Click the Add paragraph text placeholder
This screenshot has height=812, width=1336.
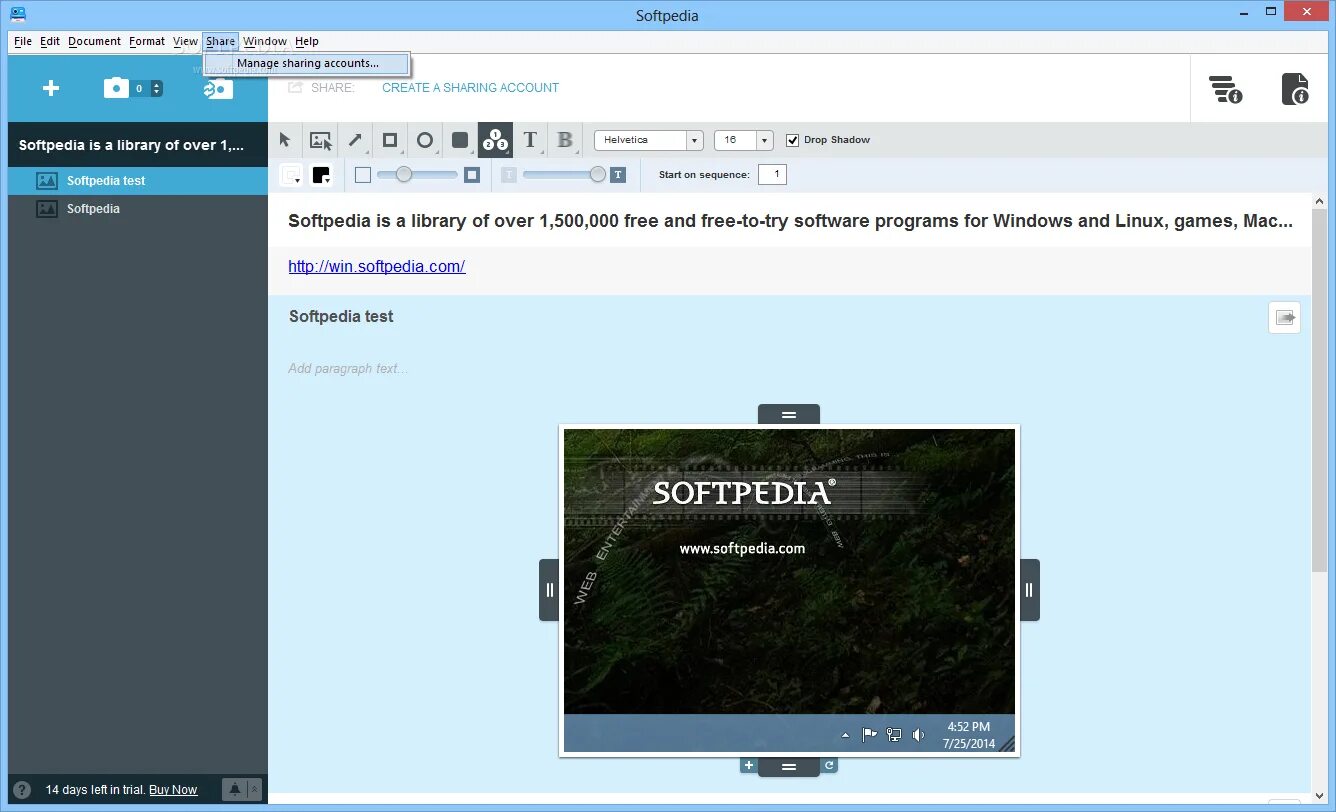coord(348,369)
